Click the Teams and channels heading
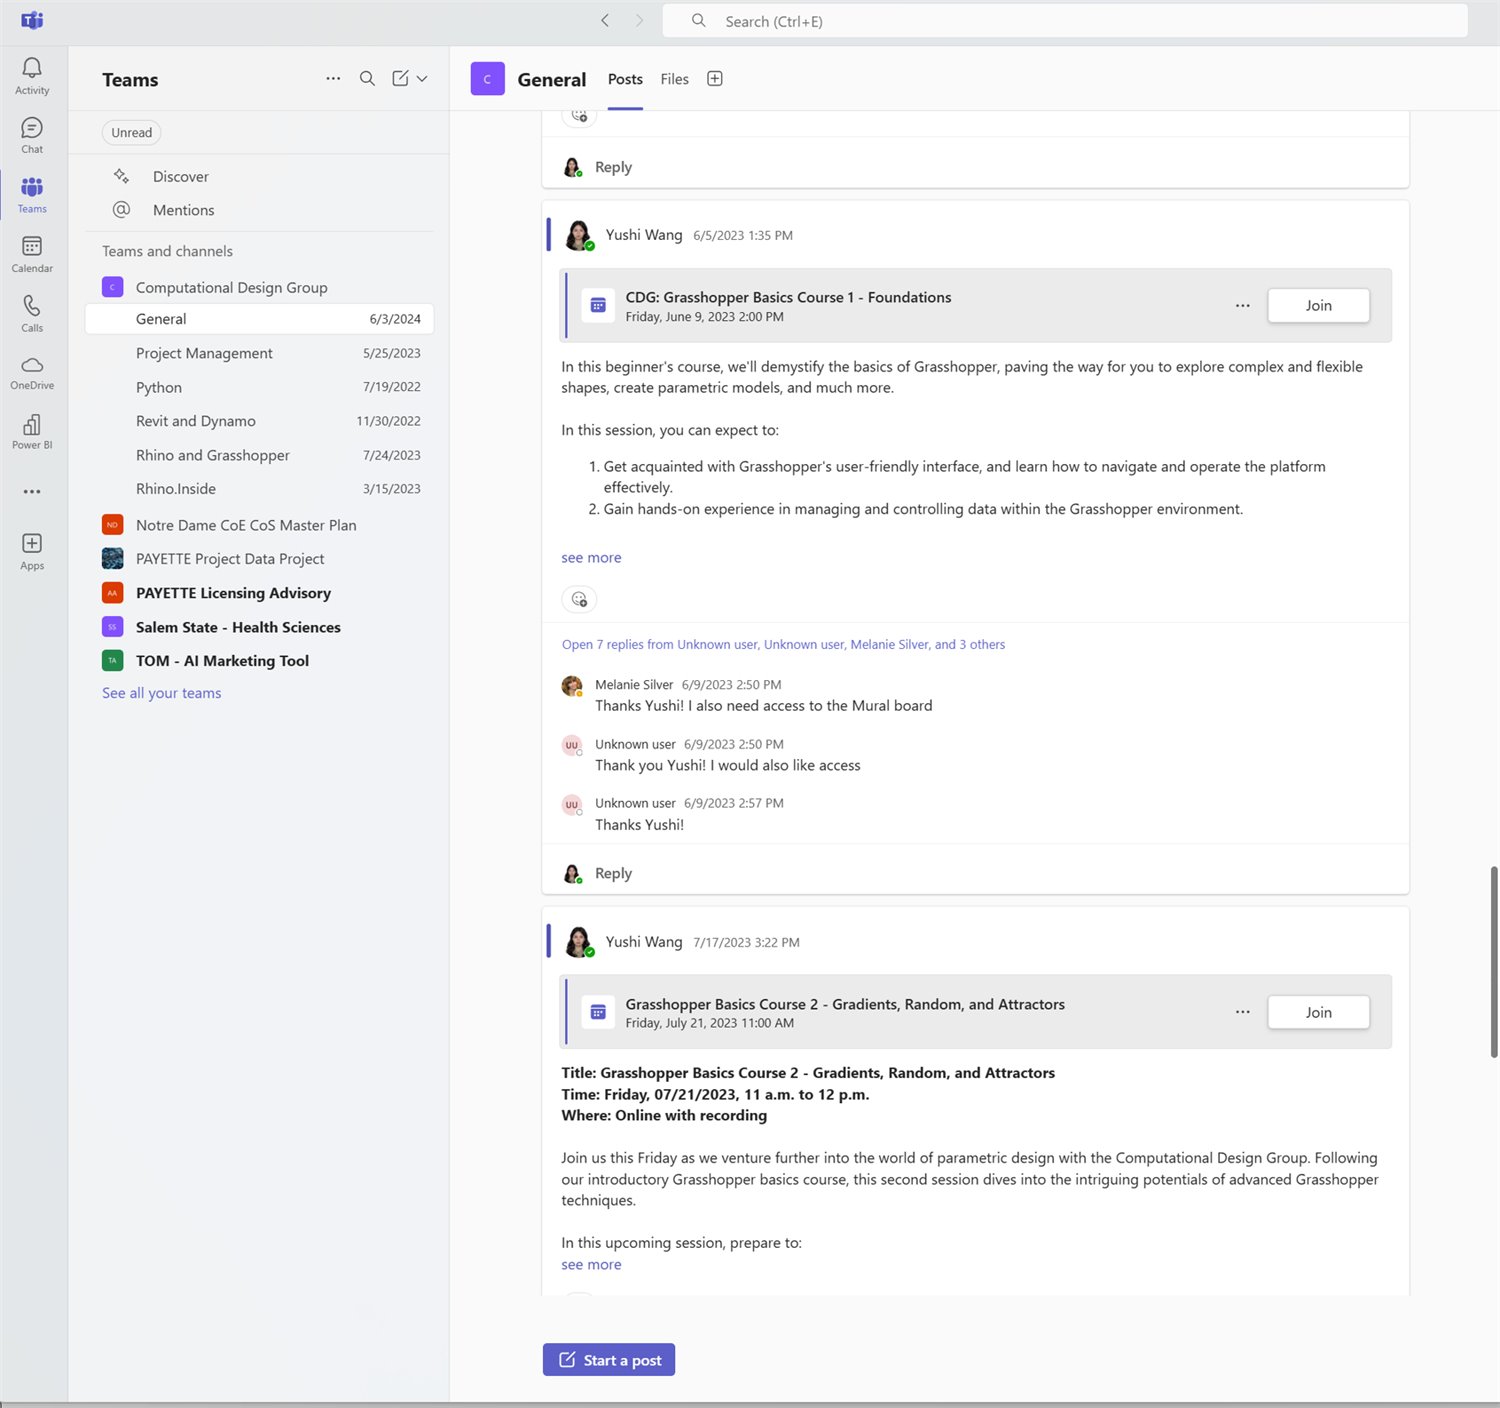This screenshot has height=1408, width=1500. [167, 251]
